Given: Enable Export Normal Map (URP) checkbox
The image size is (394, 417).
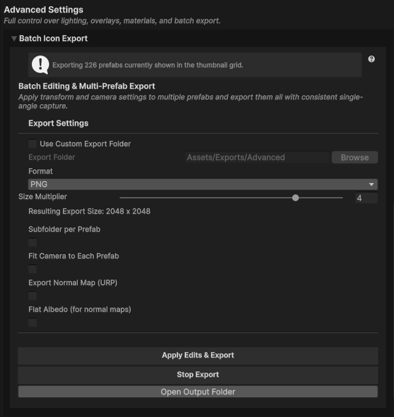Looking at the screenshot, I should 32,296.
